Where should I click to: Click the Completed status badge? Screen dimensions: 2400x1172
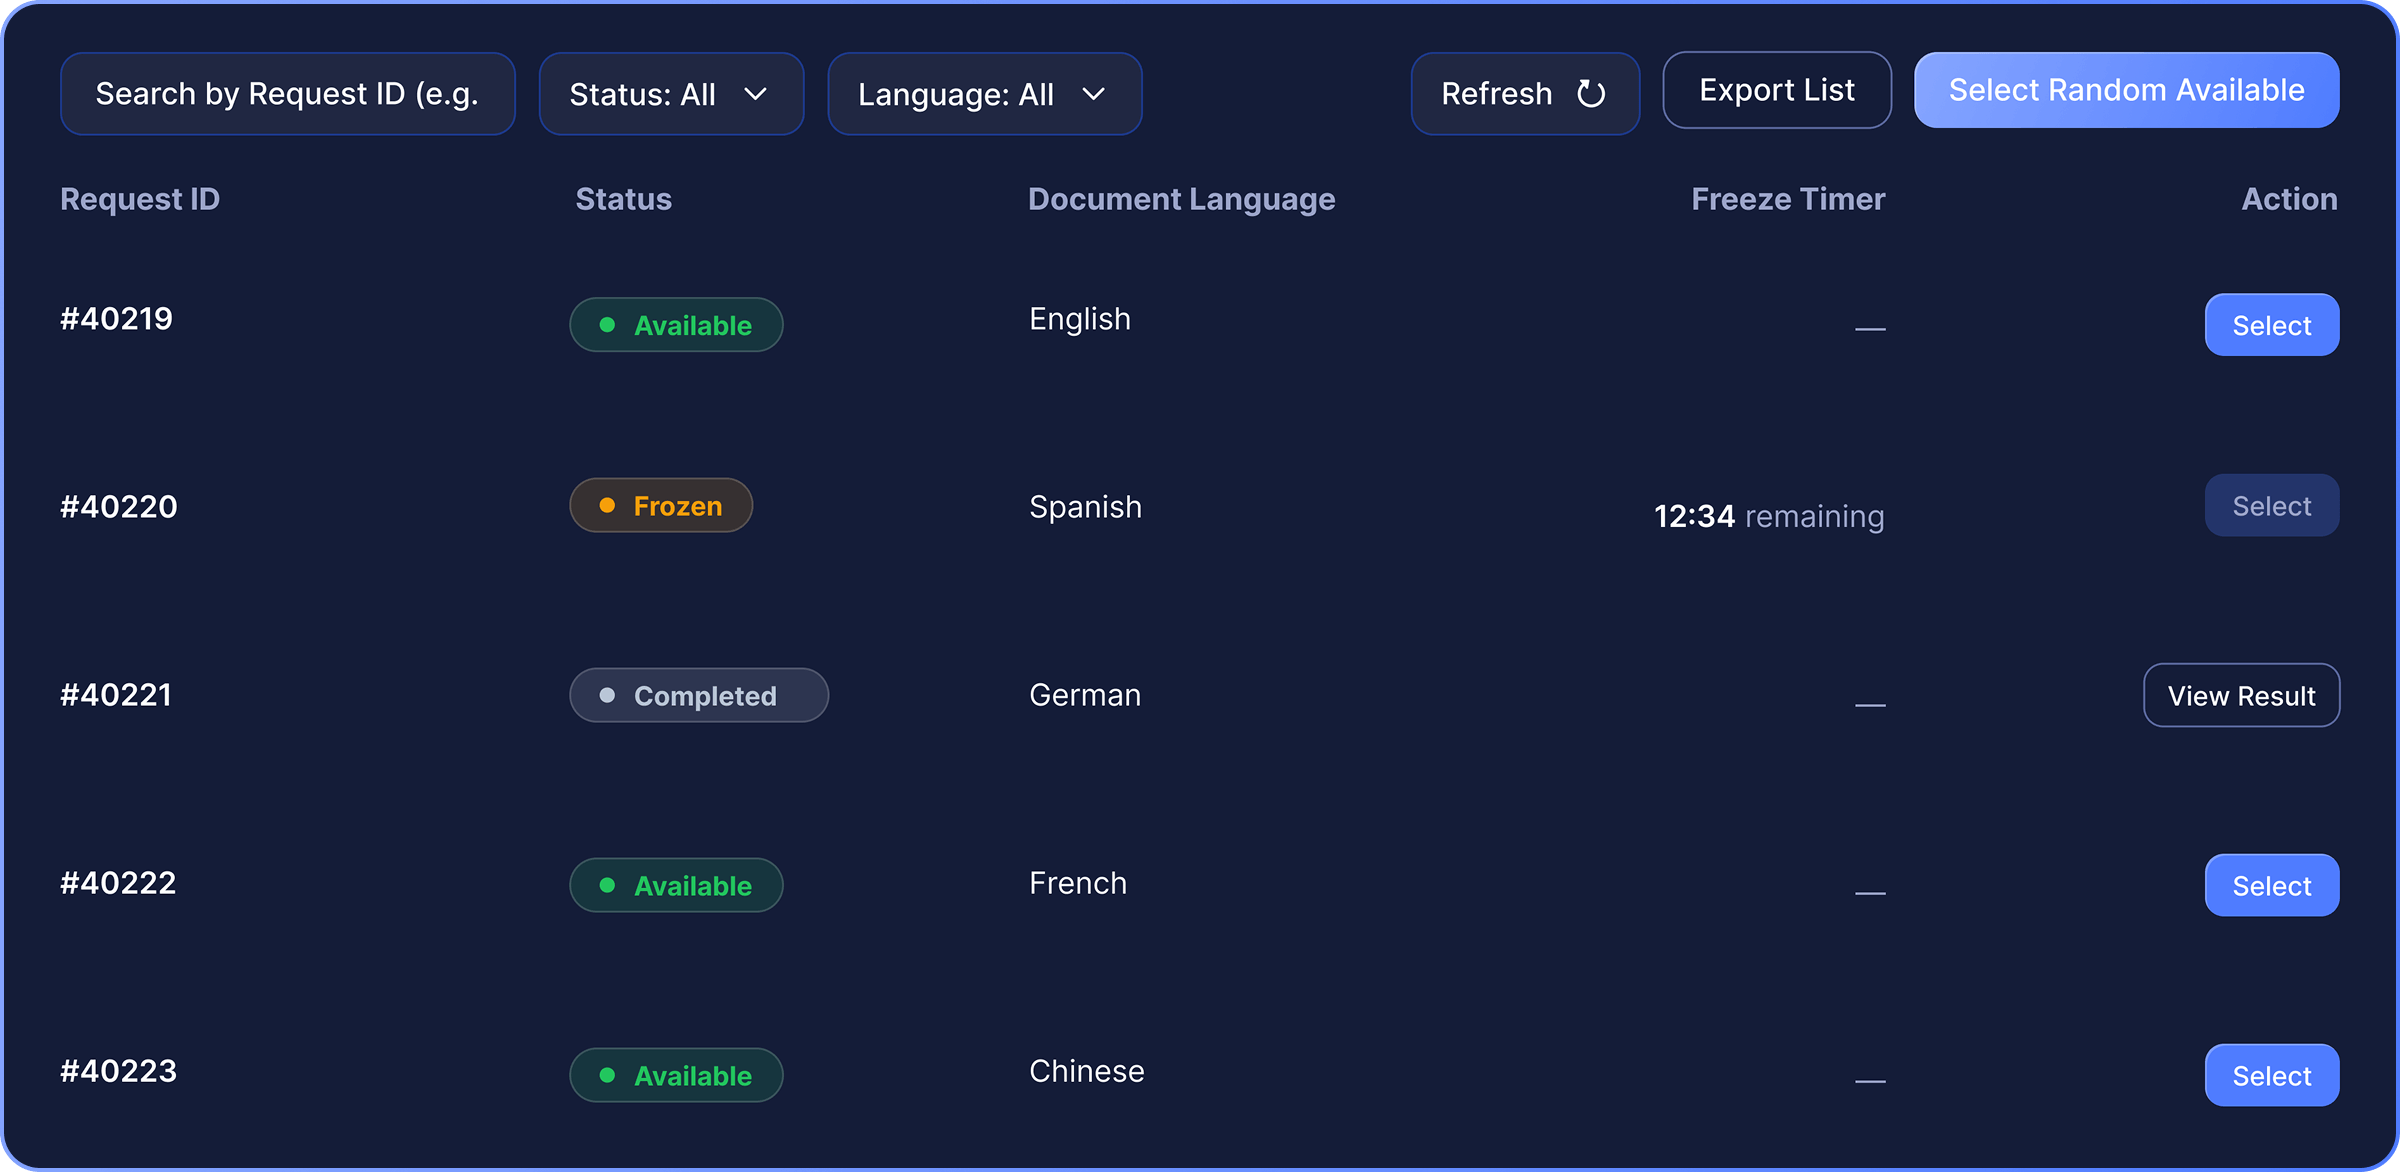coord(698,696)
